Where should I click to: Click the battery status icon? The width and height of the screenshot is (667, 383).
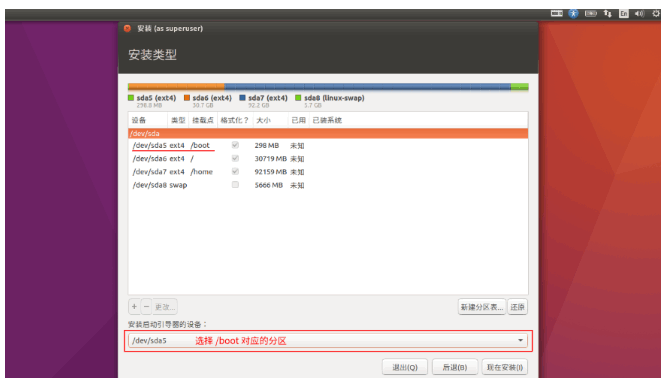pyautogui.click(x=590, y=14)
